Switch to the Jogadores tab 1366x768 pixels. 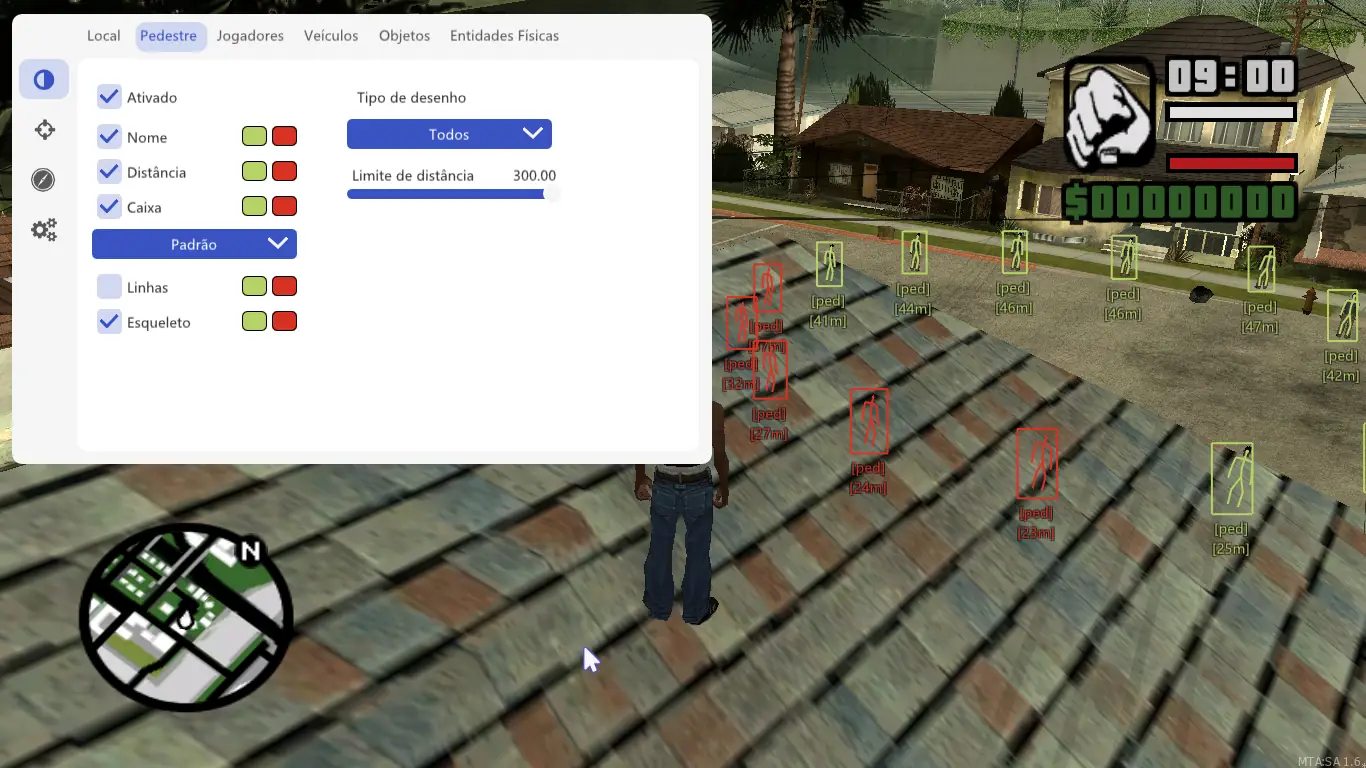(x=250, y=36)
